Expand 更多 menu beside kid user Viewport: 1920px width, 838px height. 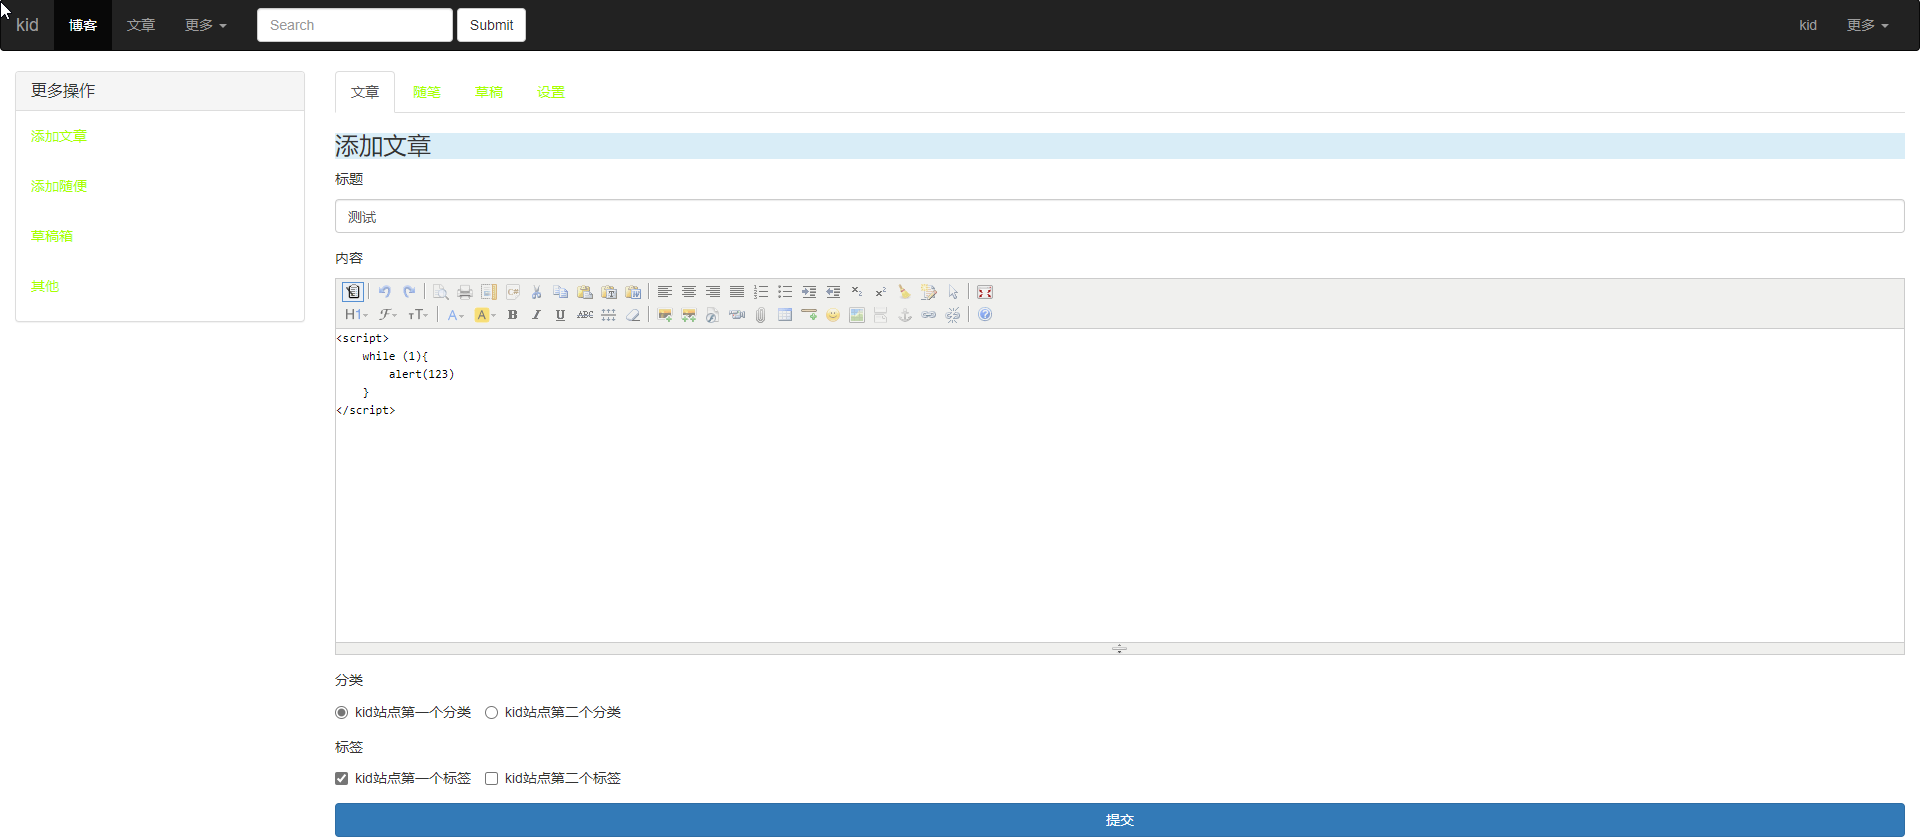(x=1867, y=25)
